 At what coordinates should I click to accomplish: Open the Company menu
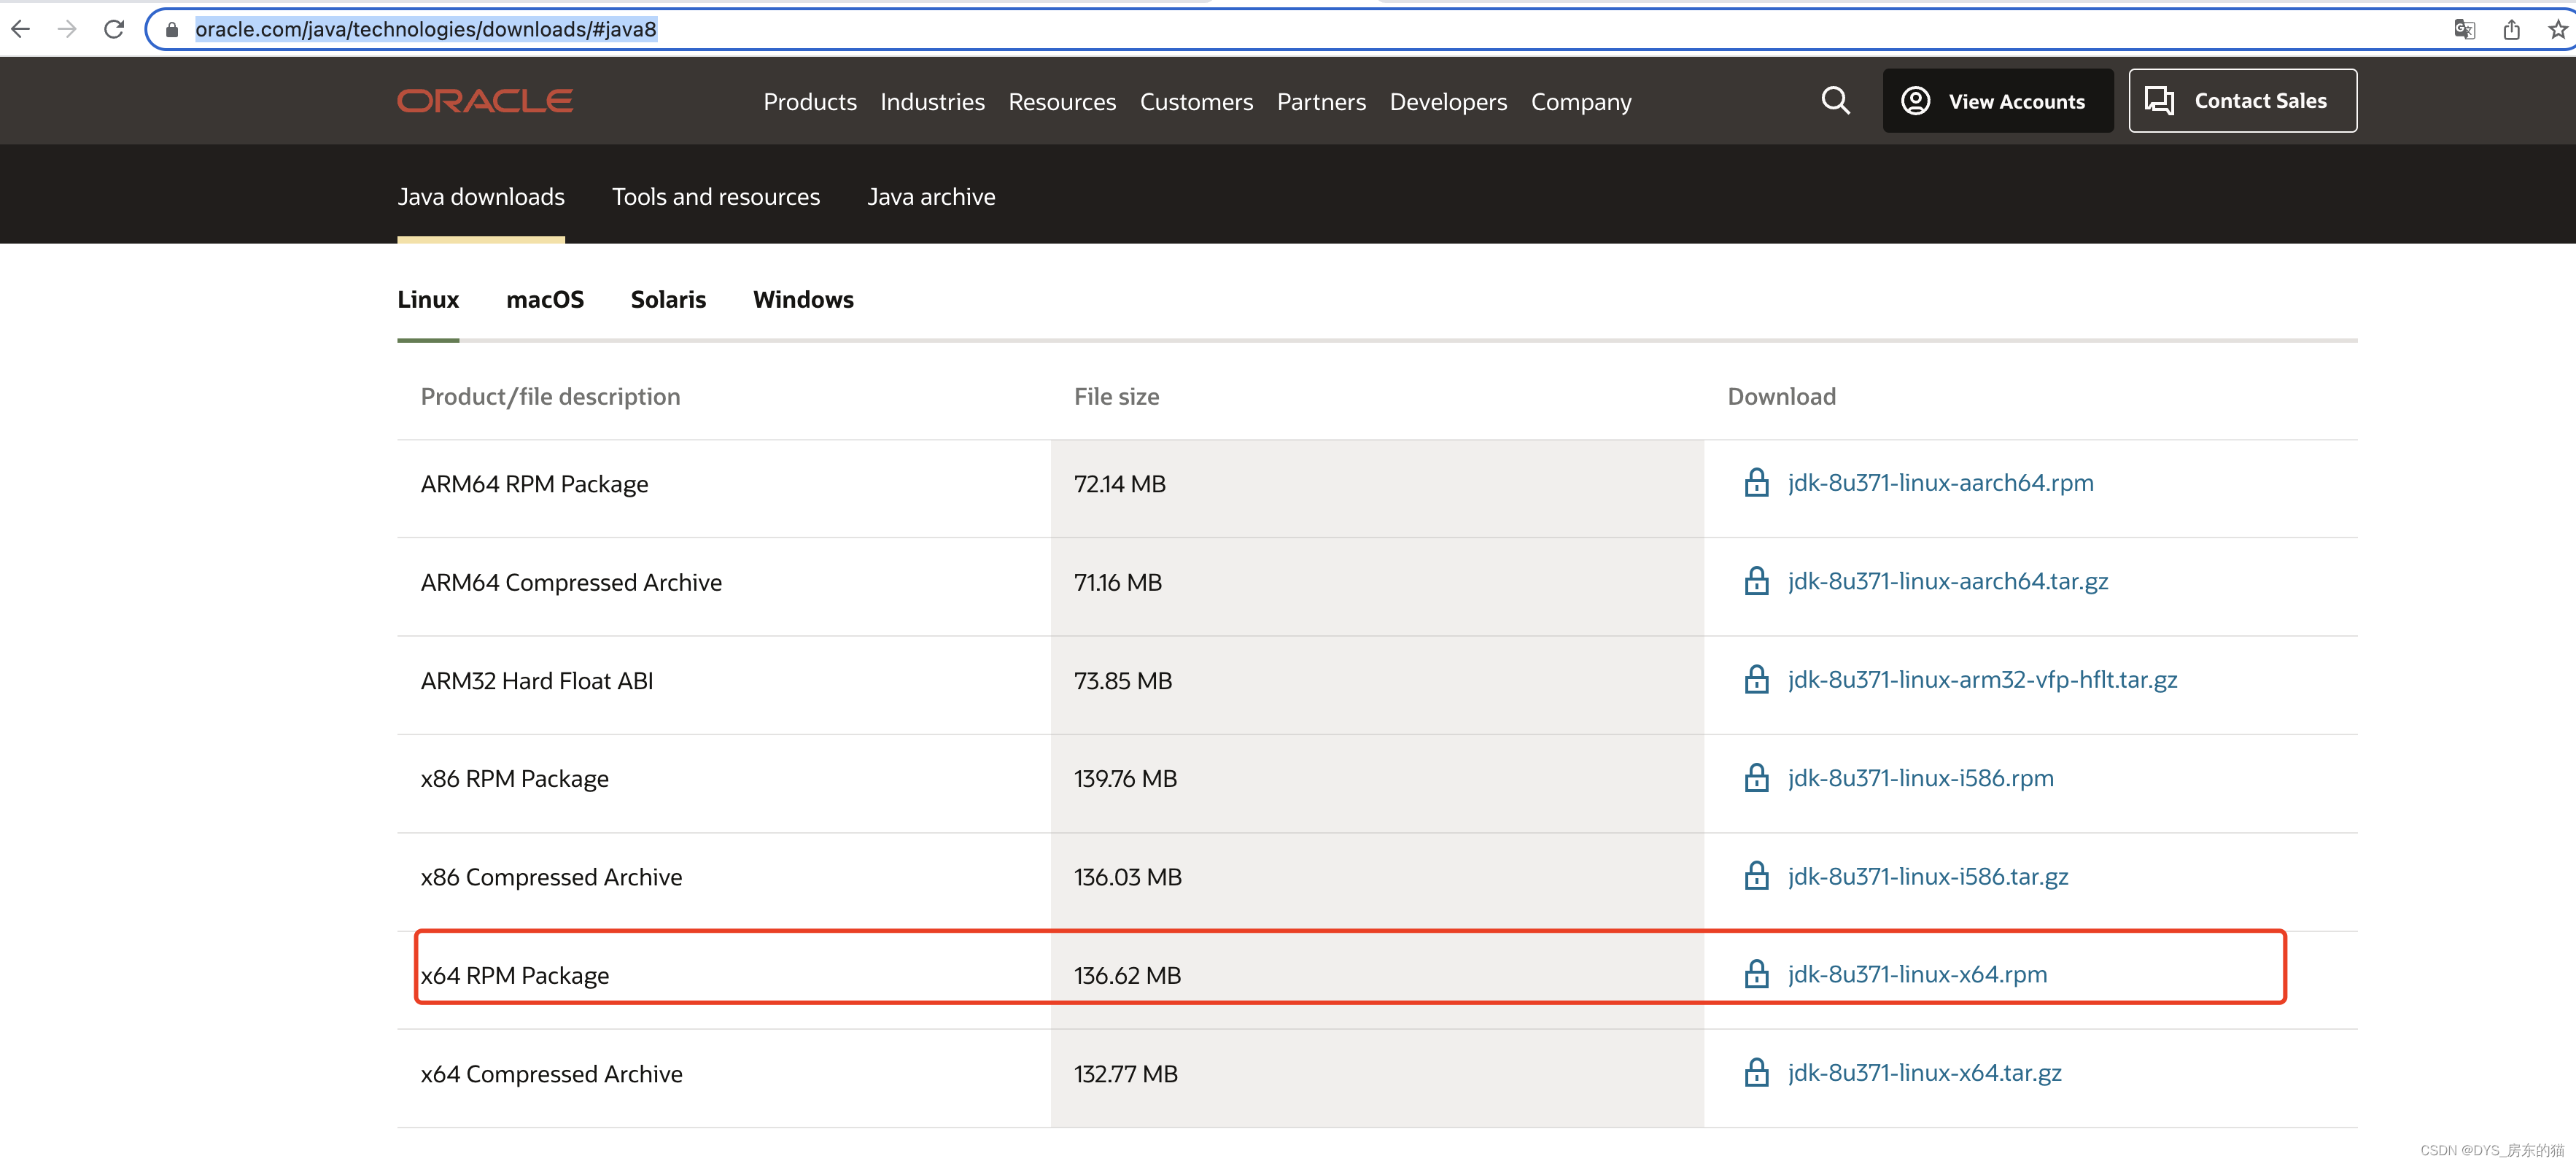pyautogui.click(x=1581, y=102)
